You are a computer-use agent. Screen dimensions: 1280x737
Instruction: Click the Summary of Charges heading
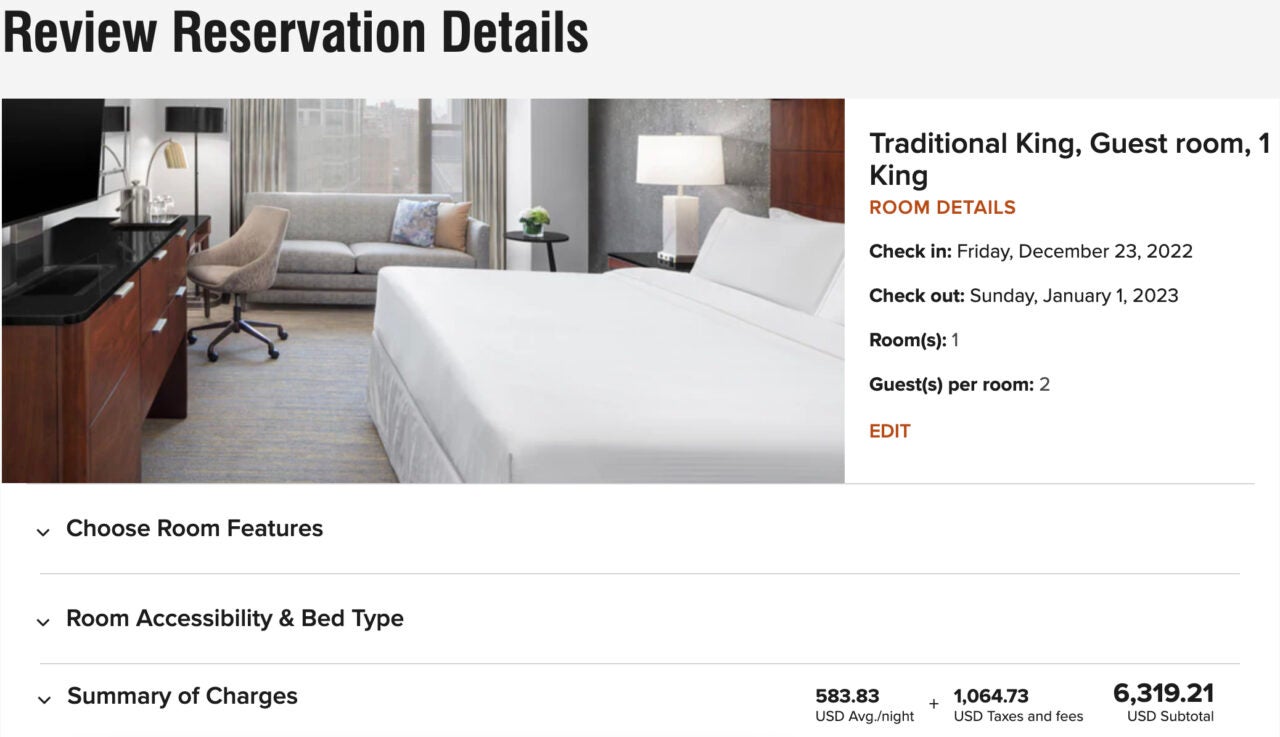(x=182, y=696)
